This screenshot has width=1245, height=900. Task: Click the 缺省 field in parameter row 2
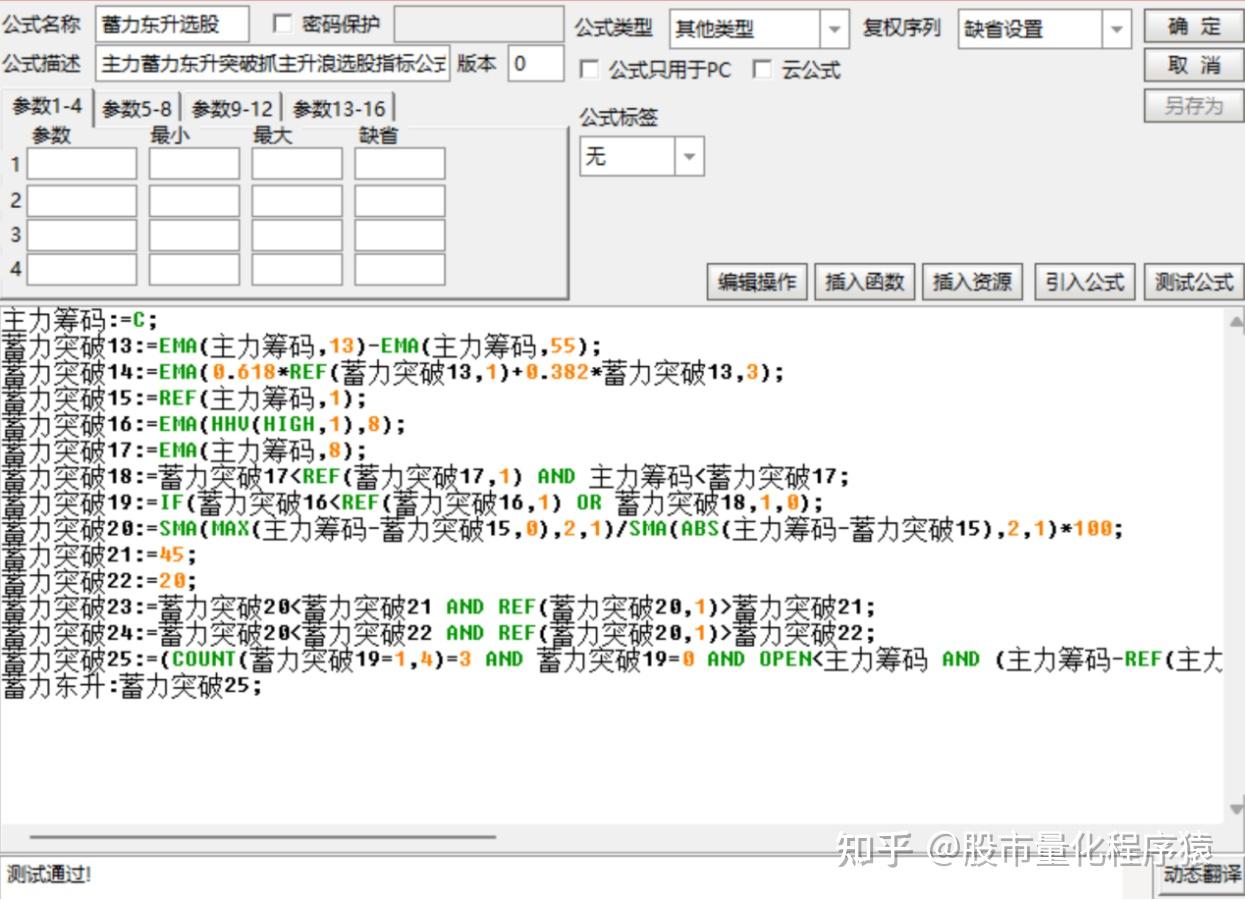pos(400,200)
